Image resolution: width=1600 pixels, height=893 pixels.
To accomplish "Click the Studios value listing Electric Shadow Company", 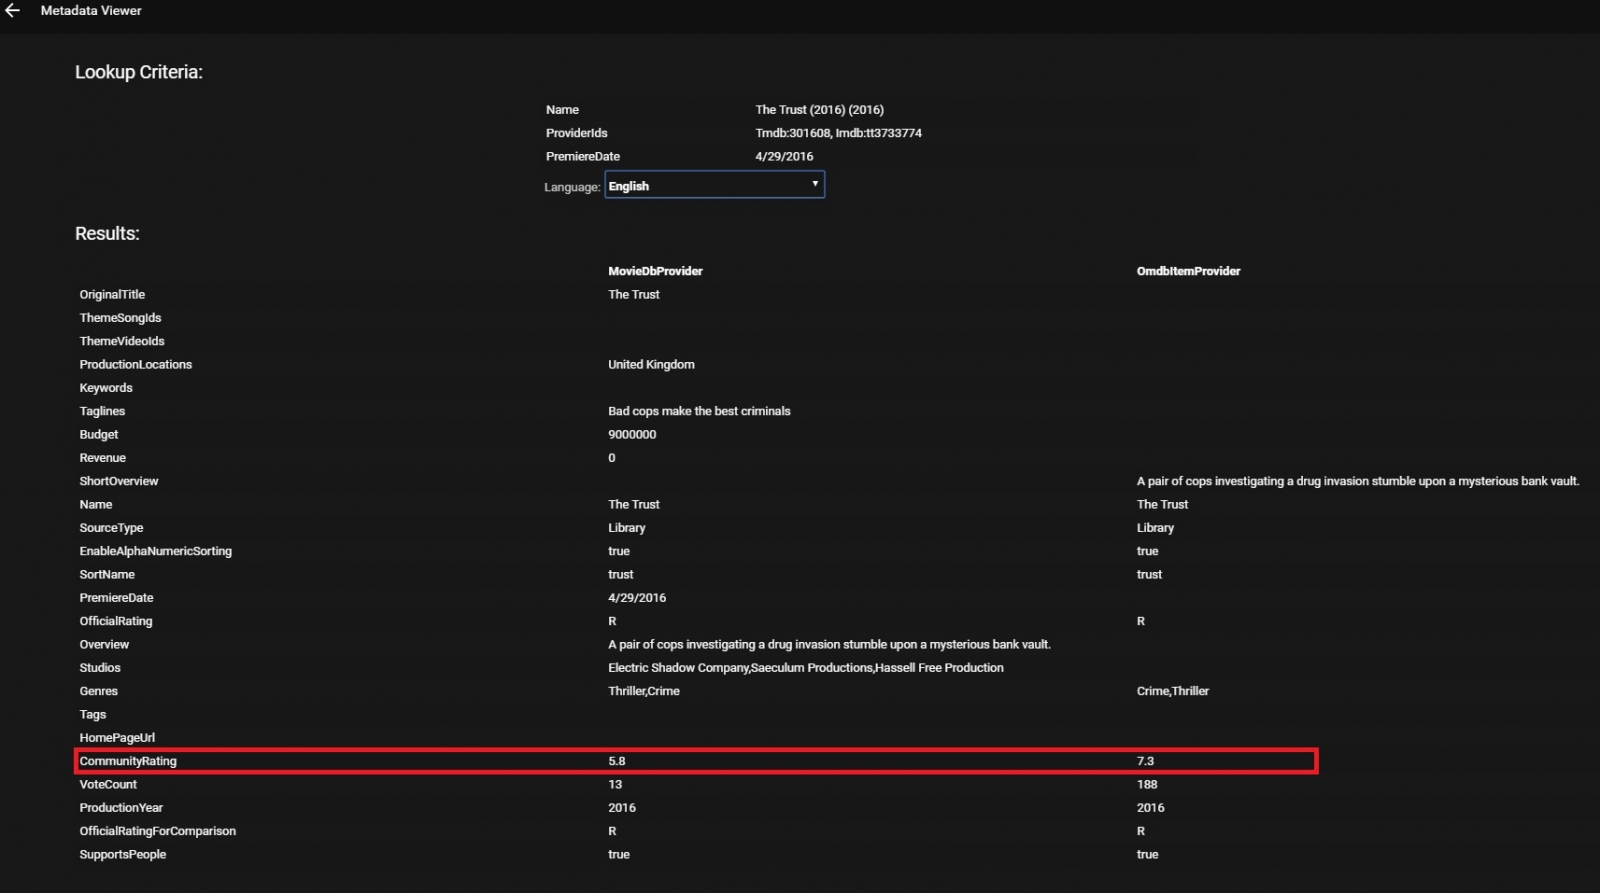I will click(x=805, y=668).
